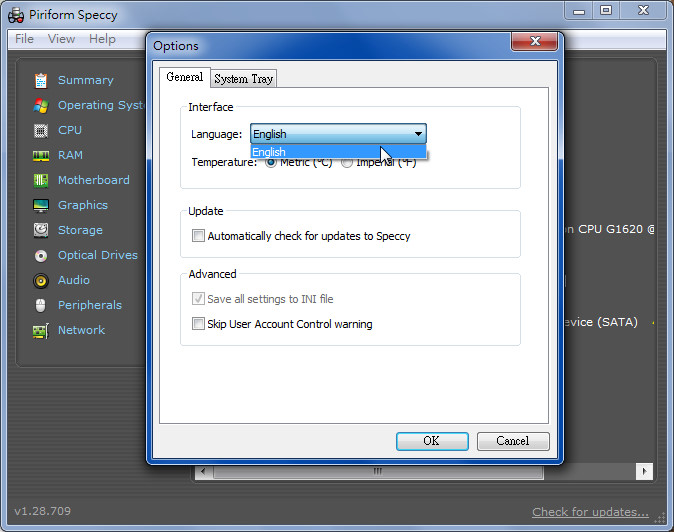
Task: Select Metric (°C) temperature radio button
Action: (x=271, y=162)
